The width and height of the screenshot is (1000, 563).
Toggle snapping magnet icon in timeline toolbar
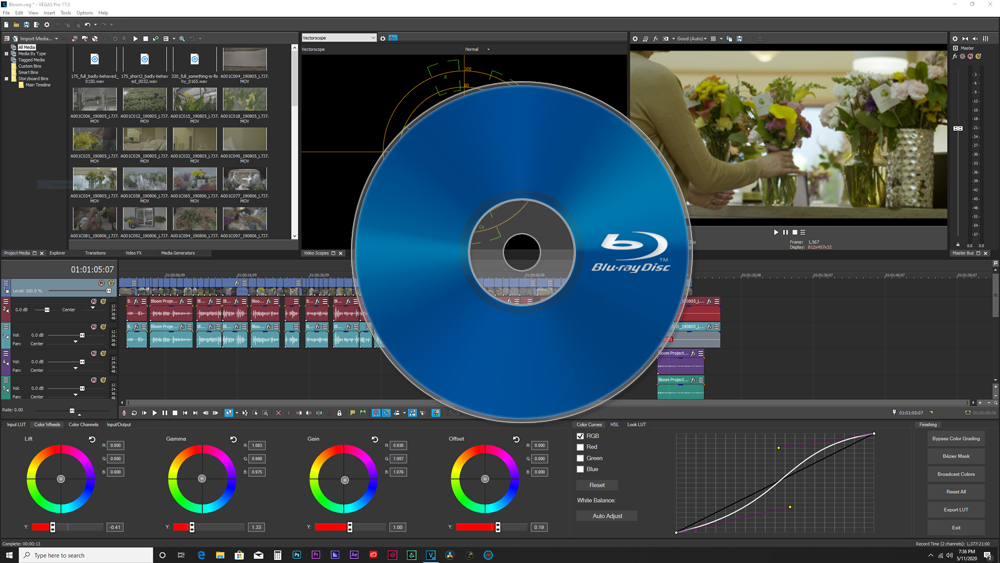[x=376, y=413]
